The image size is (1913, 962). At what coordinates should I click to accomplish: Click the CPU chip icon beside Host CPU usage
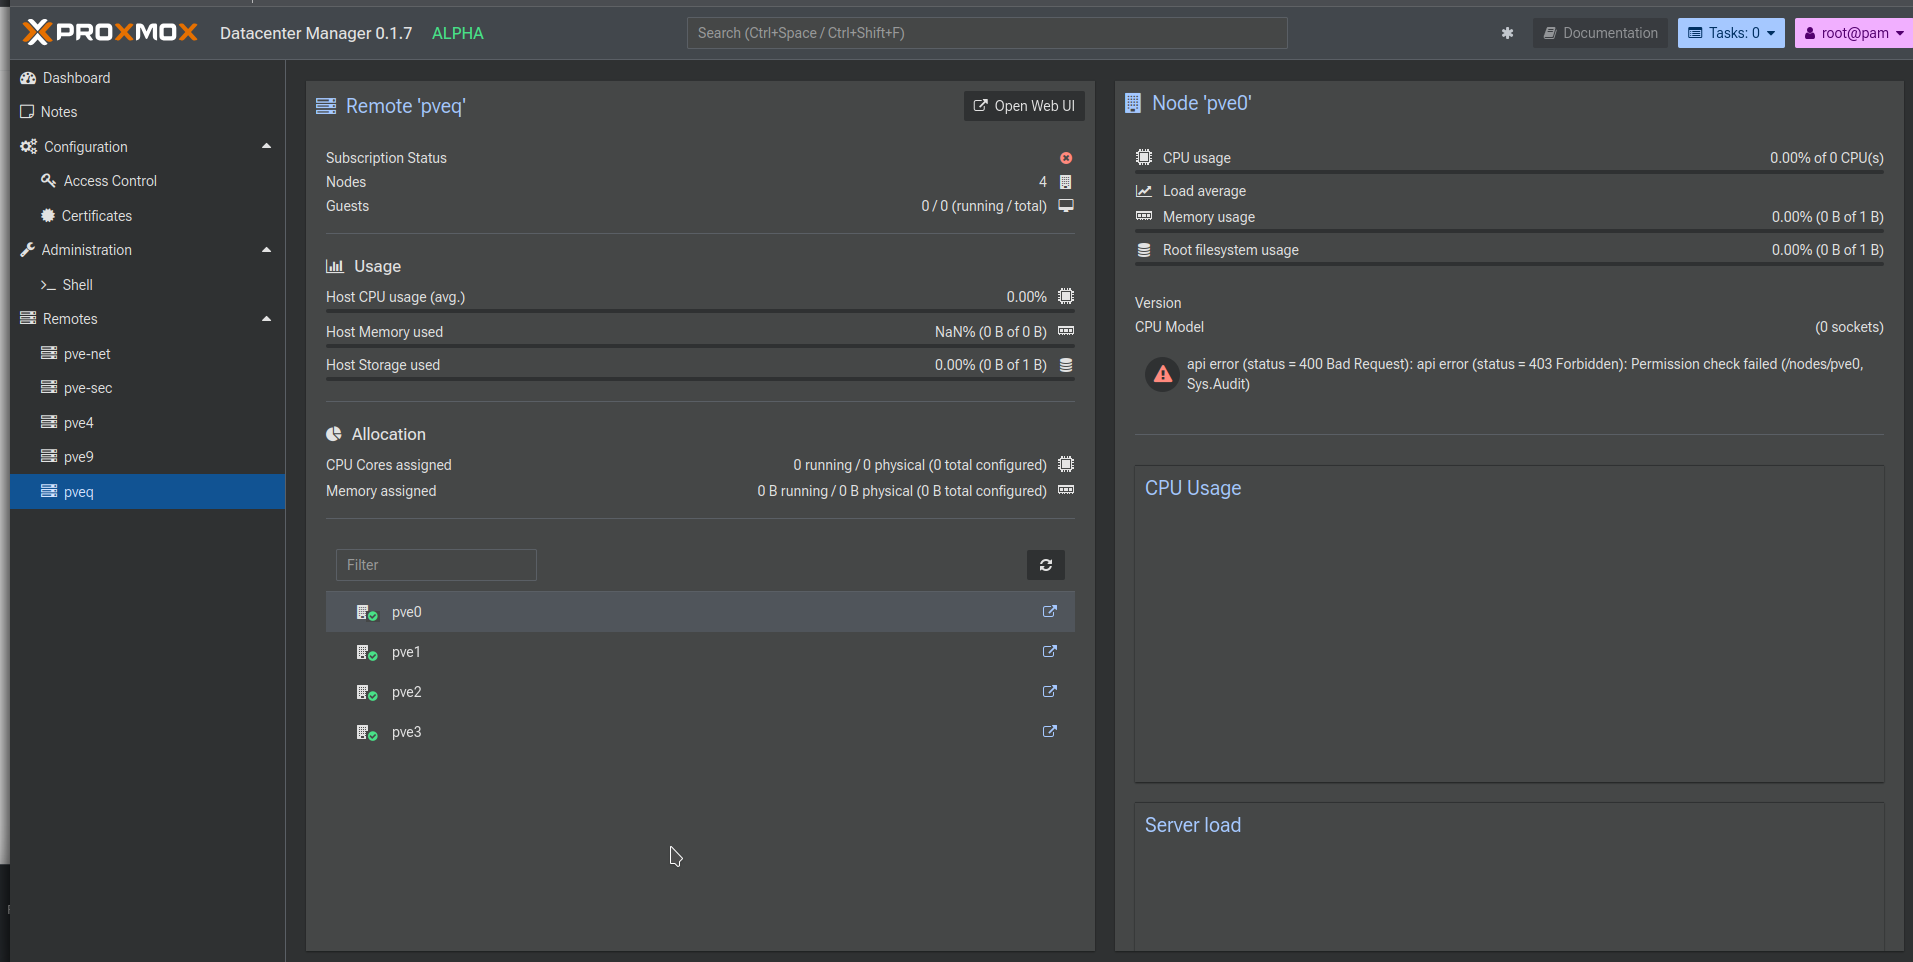[x=1064, y=296]
